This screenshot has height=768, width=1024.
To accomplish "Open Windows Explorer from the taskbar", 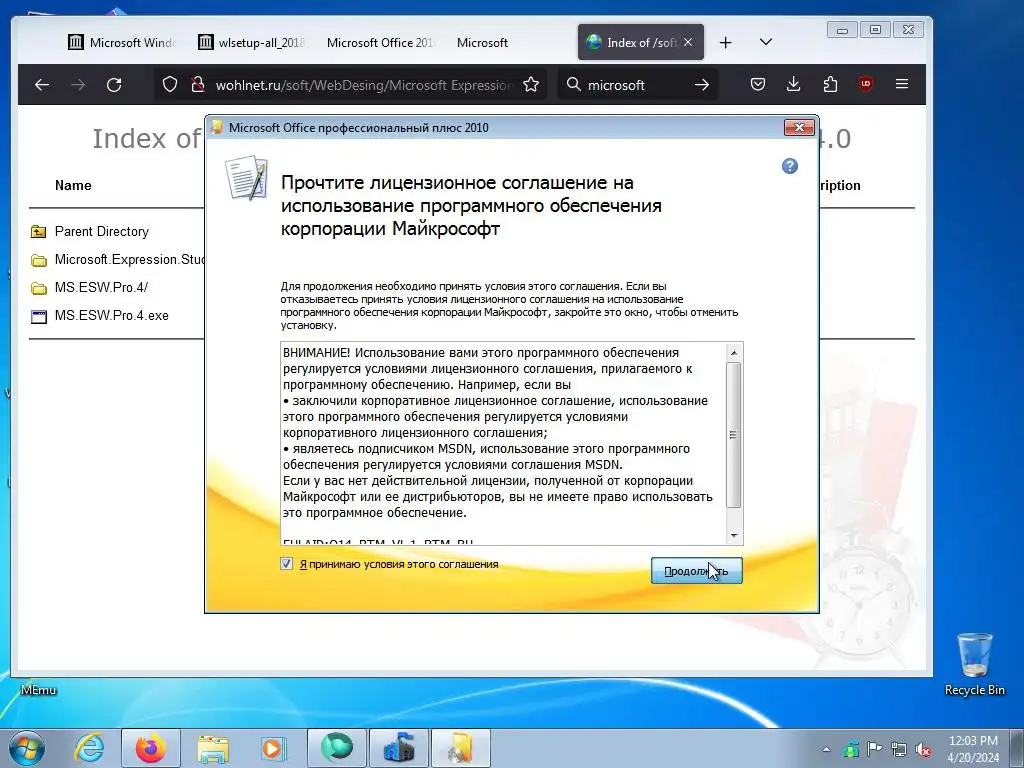I will click(213, 748).
